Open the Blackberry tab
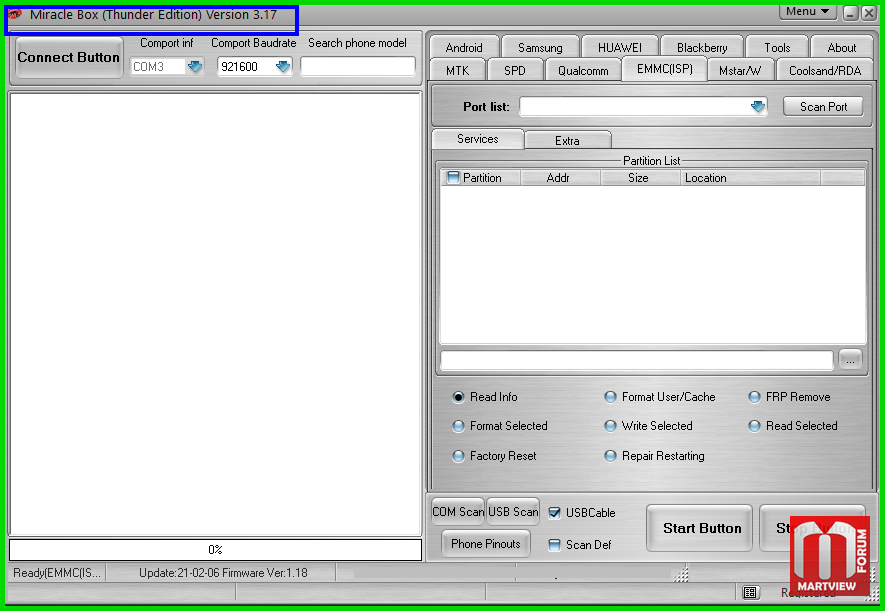This screenshot has height=611, width=885. [x=702, y=47]
